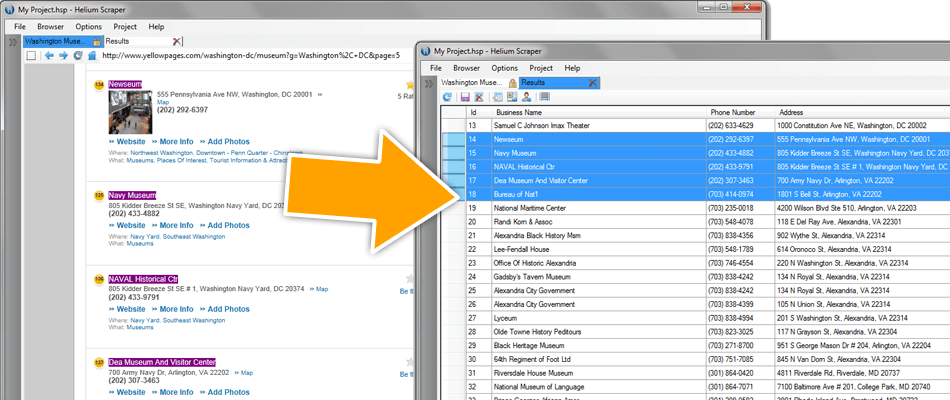
Task: Expand the side panel in the right window
Action: [x=429, y=83]
